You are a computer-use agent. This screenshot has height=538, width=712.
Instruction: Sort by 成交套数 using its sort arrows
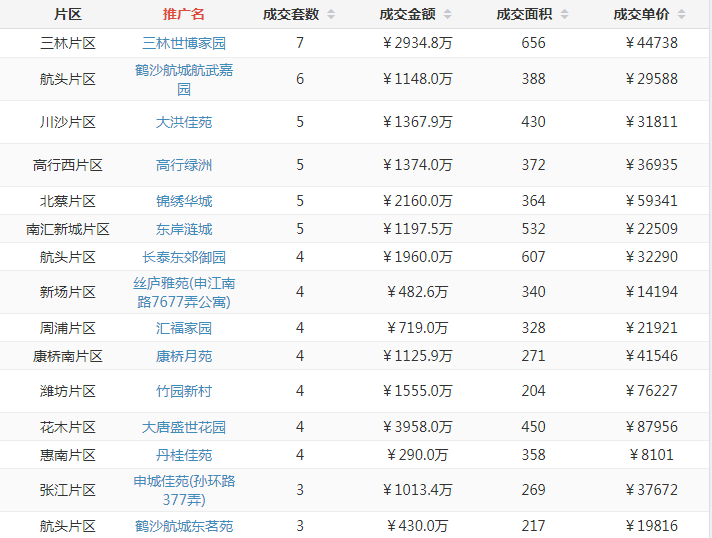[x=331, y=14]
